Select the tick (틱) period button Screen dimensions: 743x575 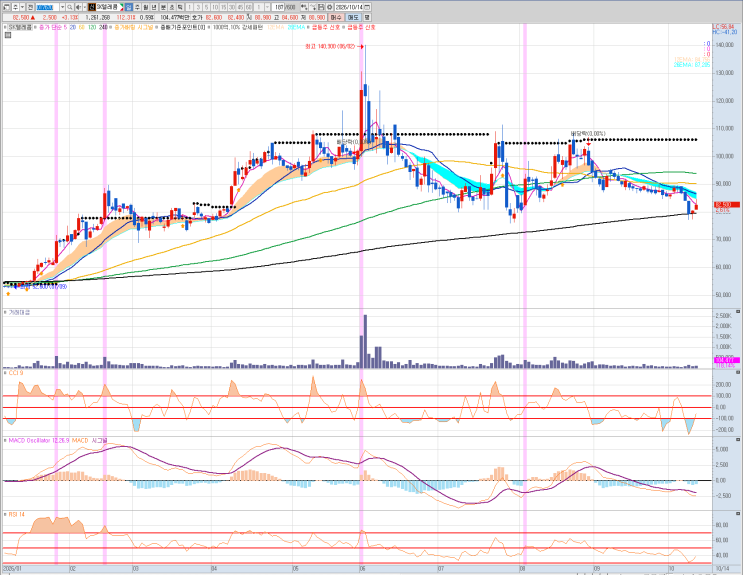(x=180, y=7)
